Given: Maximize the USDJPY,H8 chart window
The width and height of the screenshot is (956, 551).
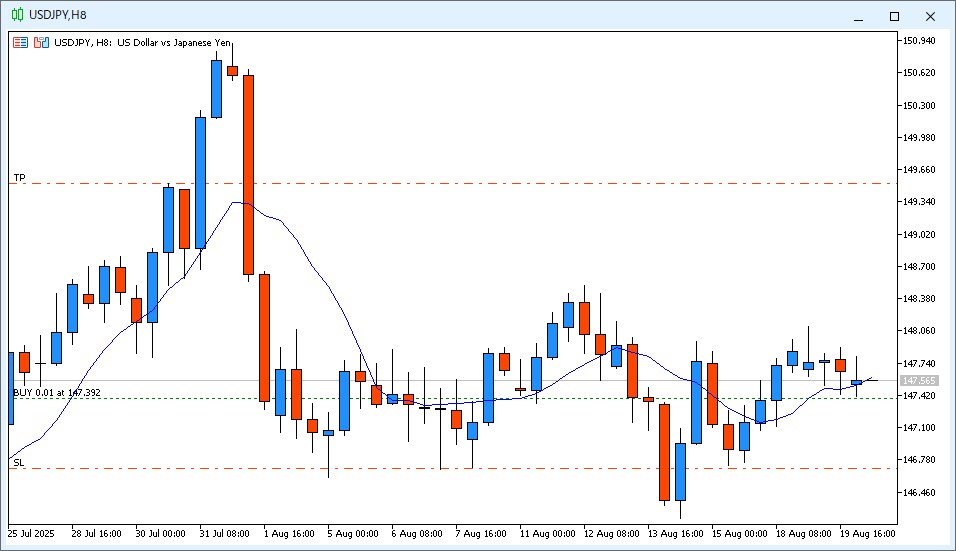Looking at the screenshot, I should [894, 16].
